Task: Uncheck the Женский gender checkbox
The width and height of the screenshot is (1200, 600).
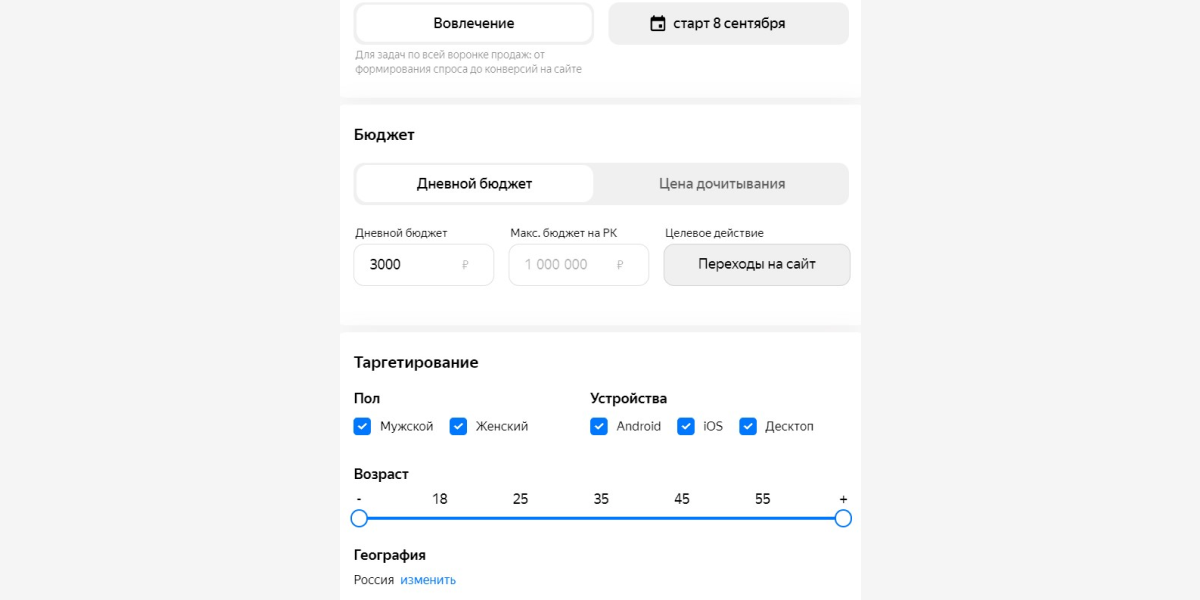Action: [458, 426]
